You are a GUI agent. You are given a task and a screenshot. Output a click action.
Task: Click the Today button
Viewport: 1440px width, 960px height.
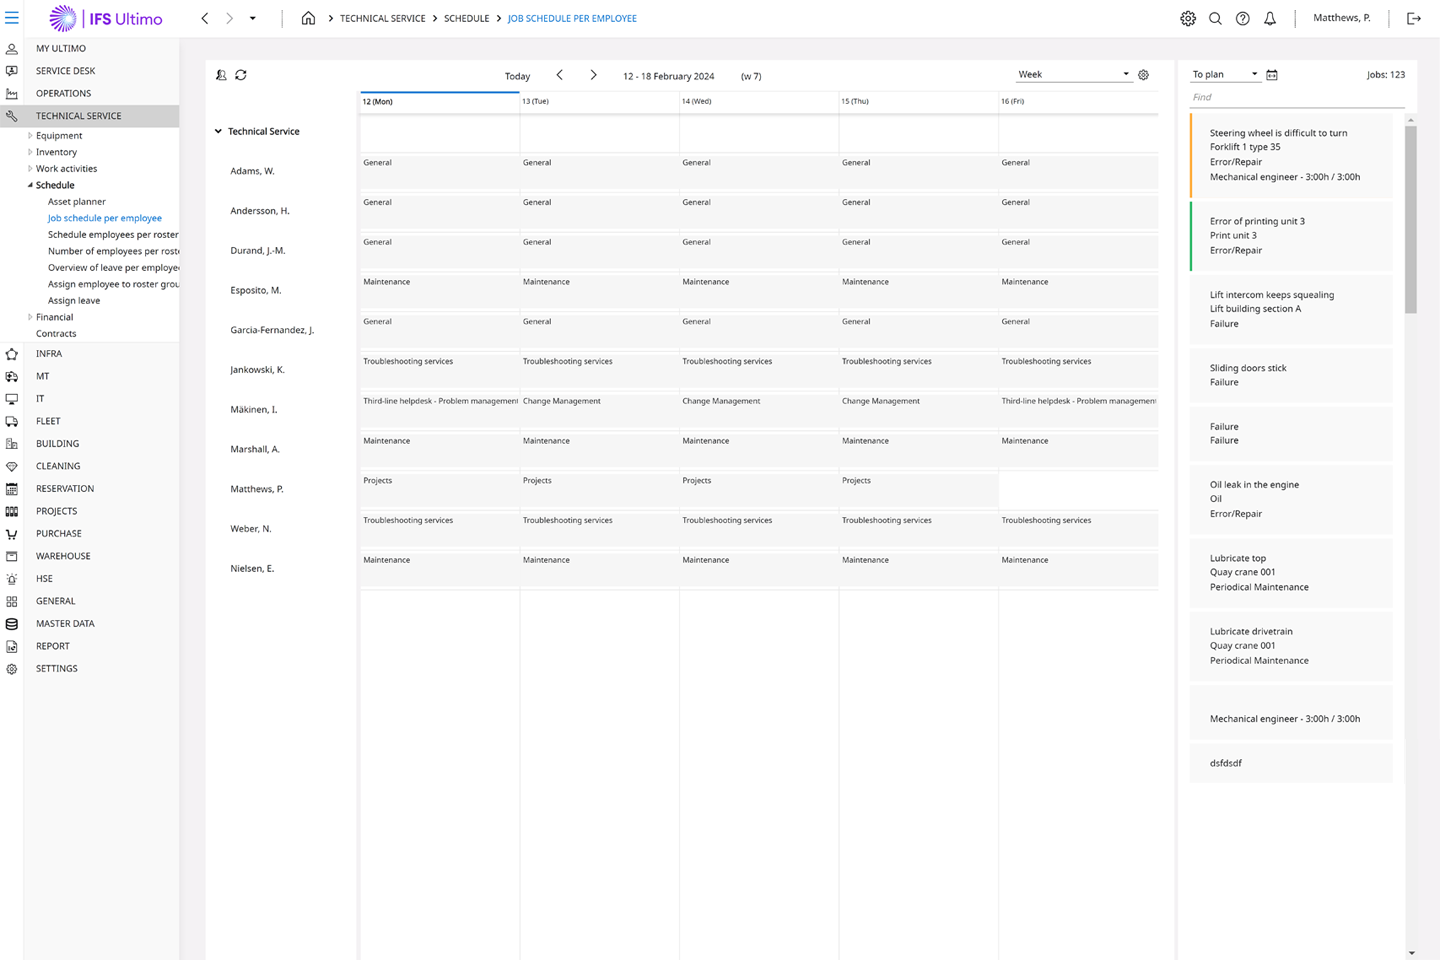pos(517,75)
